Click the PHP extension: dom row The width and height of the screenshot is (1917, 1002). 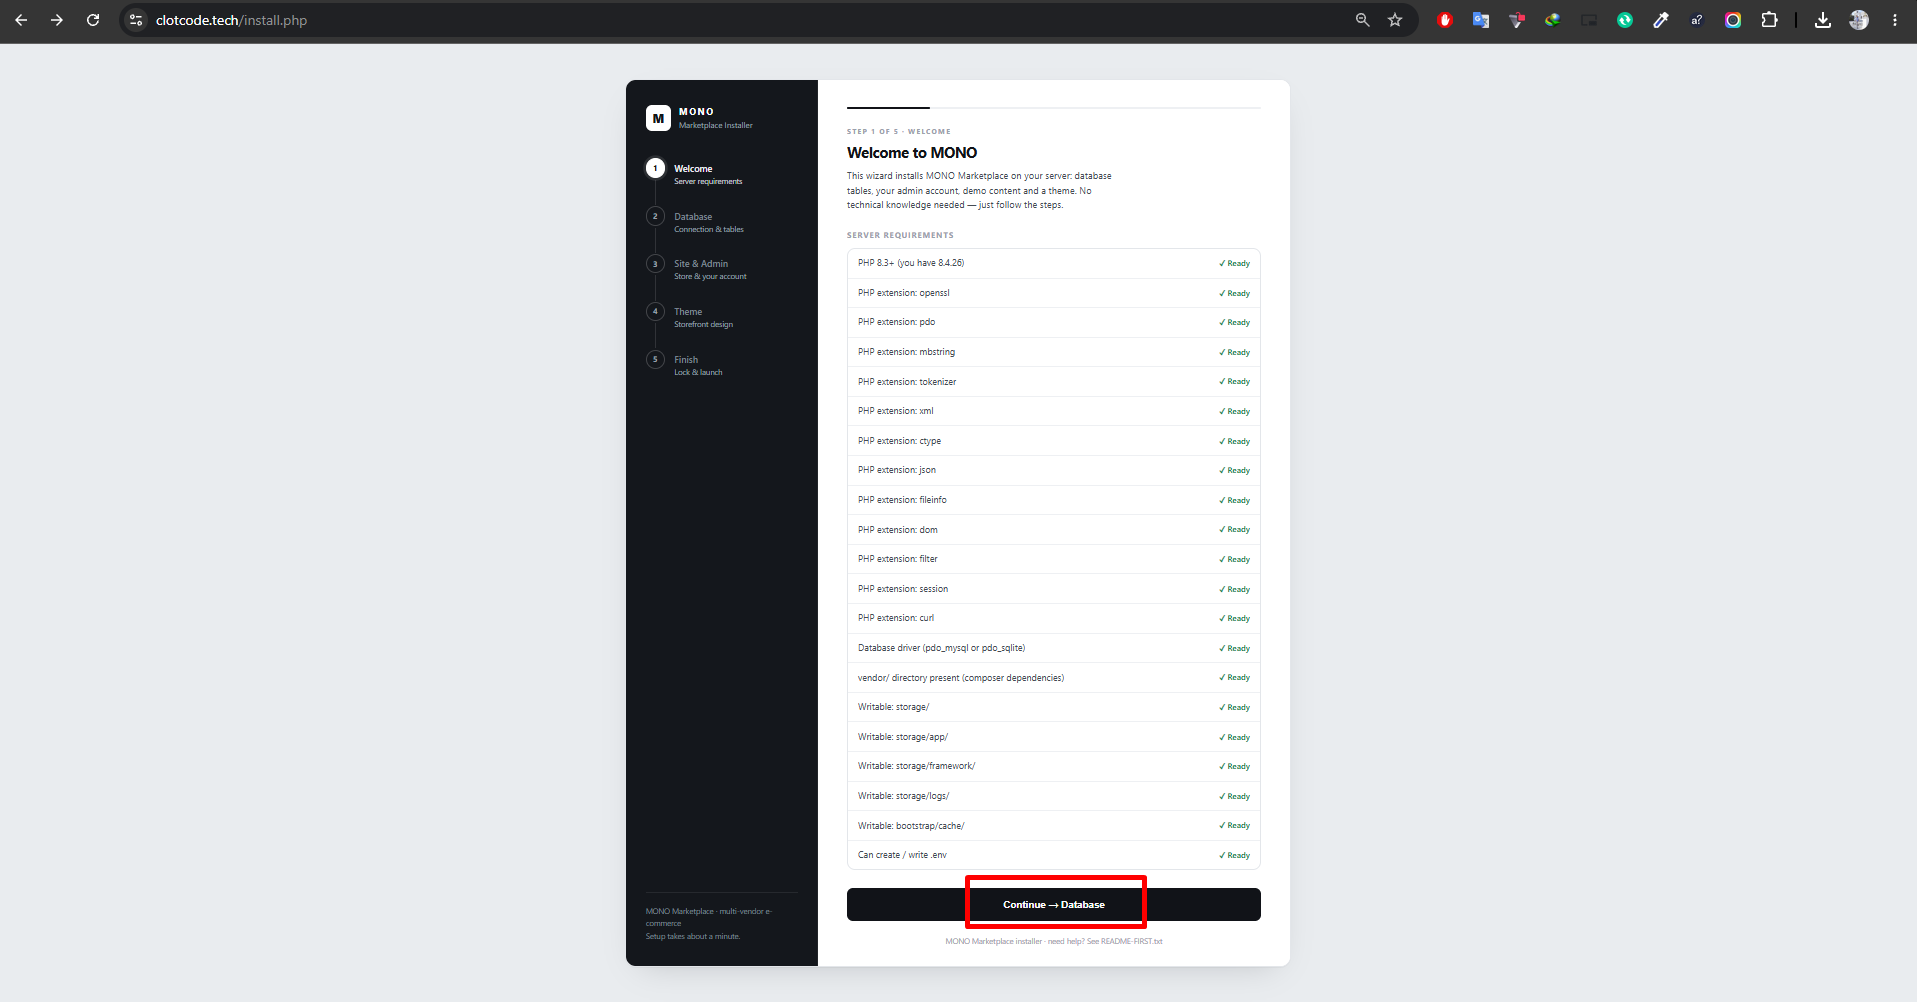(x=1054, y=530)
